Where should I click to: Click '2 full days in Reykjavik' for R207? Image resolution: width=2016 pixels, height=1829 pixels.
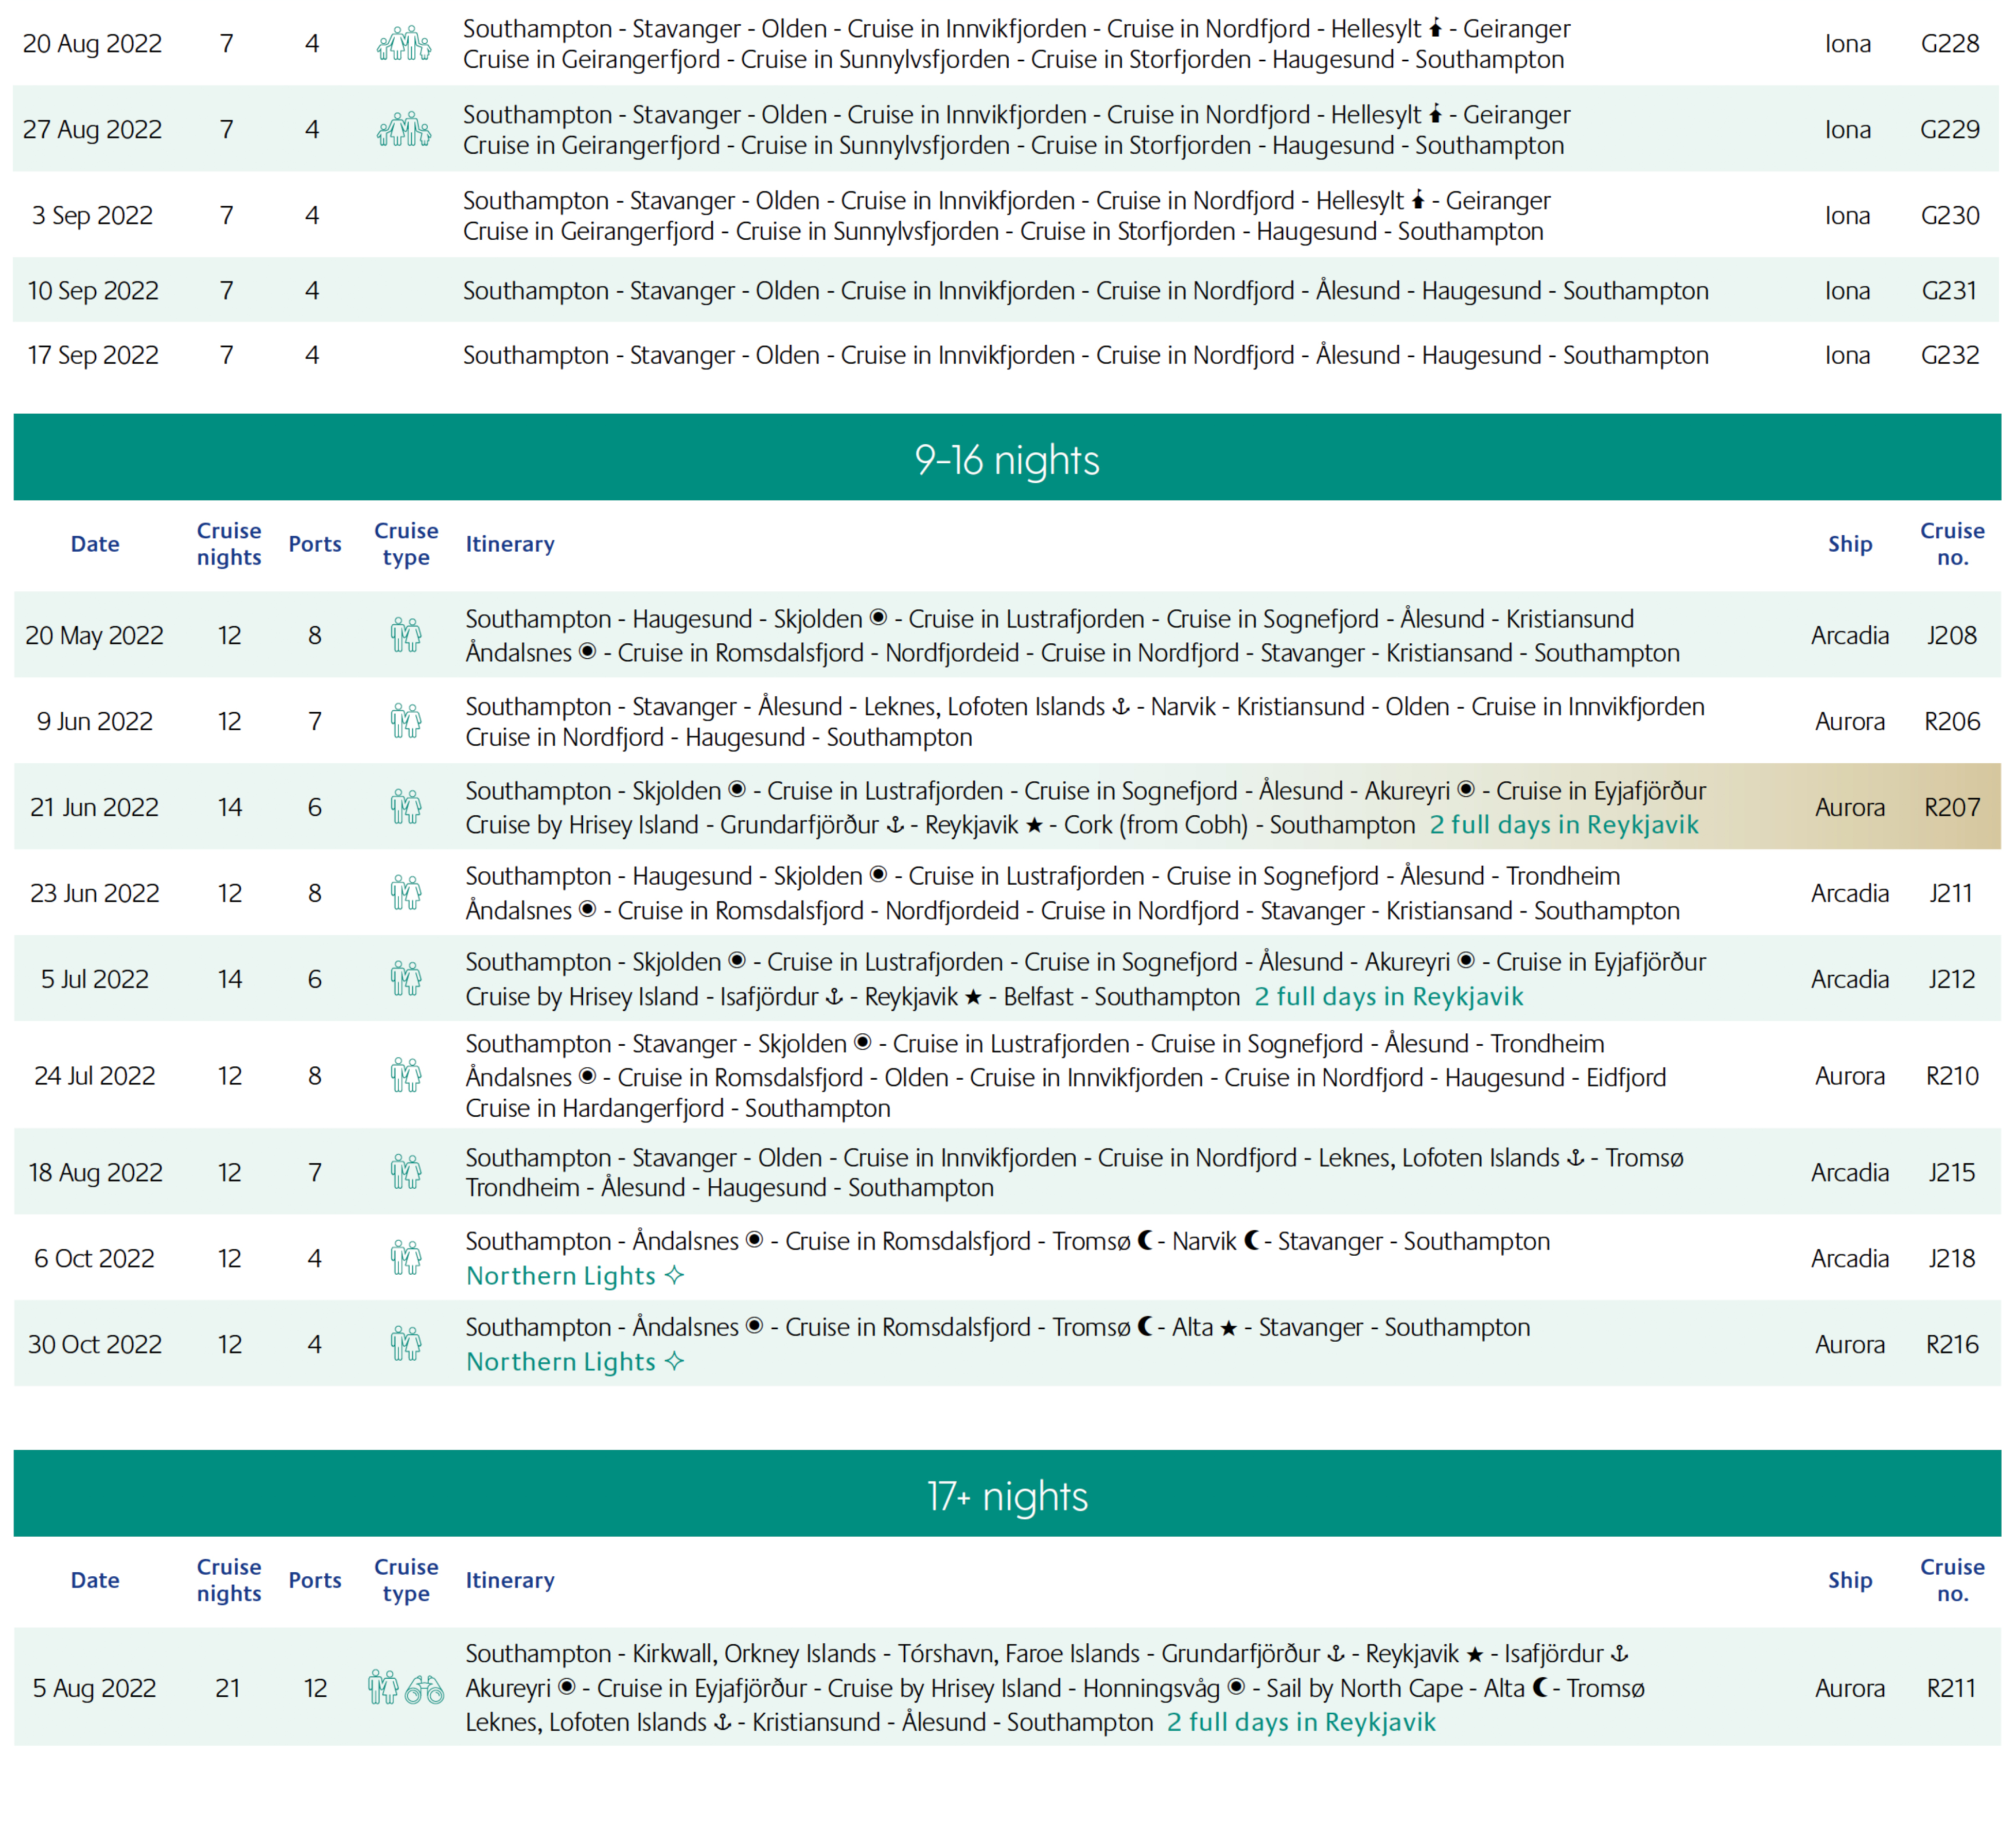point(1564,824)
